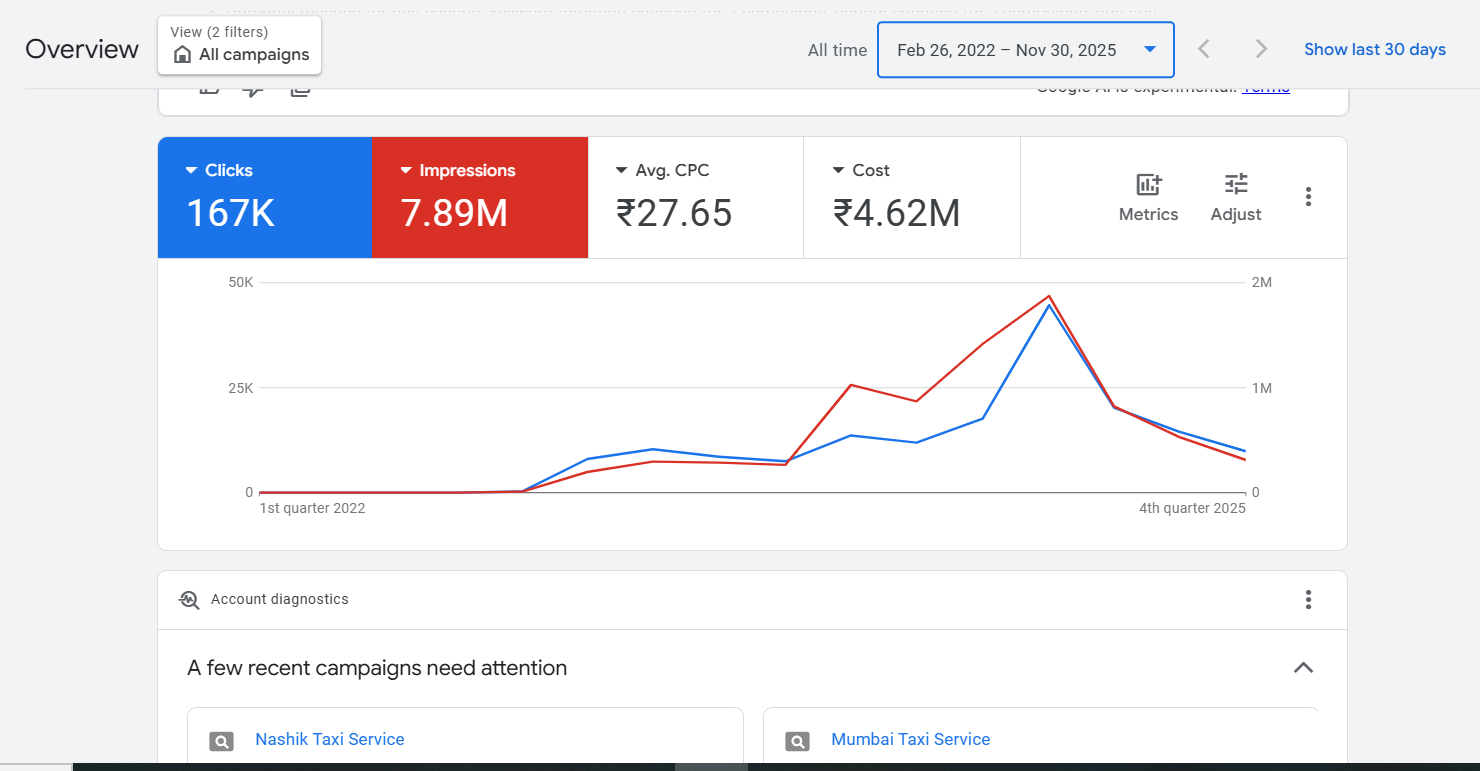
Task: Collapse the campaigns need attention section
Action: (x=1303, y=668)
